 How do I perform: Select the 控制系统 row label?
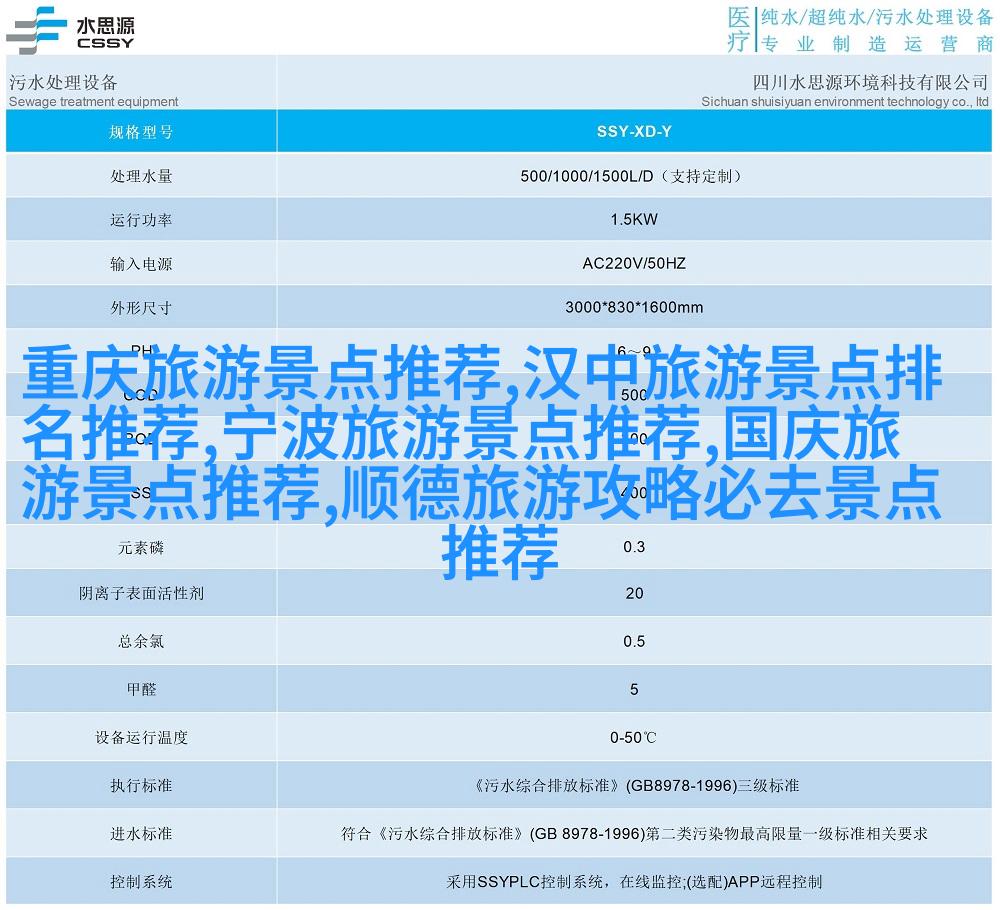click(x=142, y=881)
